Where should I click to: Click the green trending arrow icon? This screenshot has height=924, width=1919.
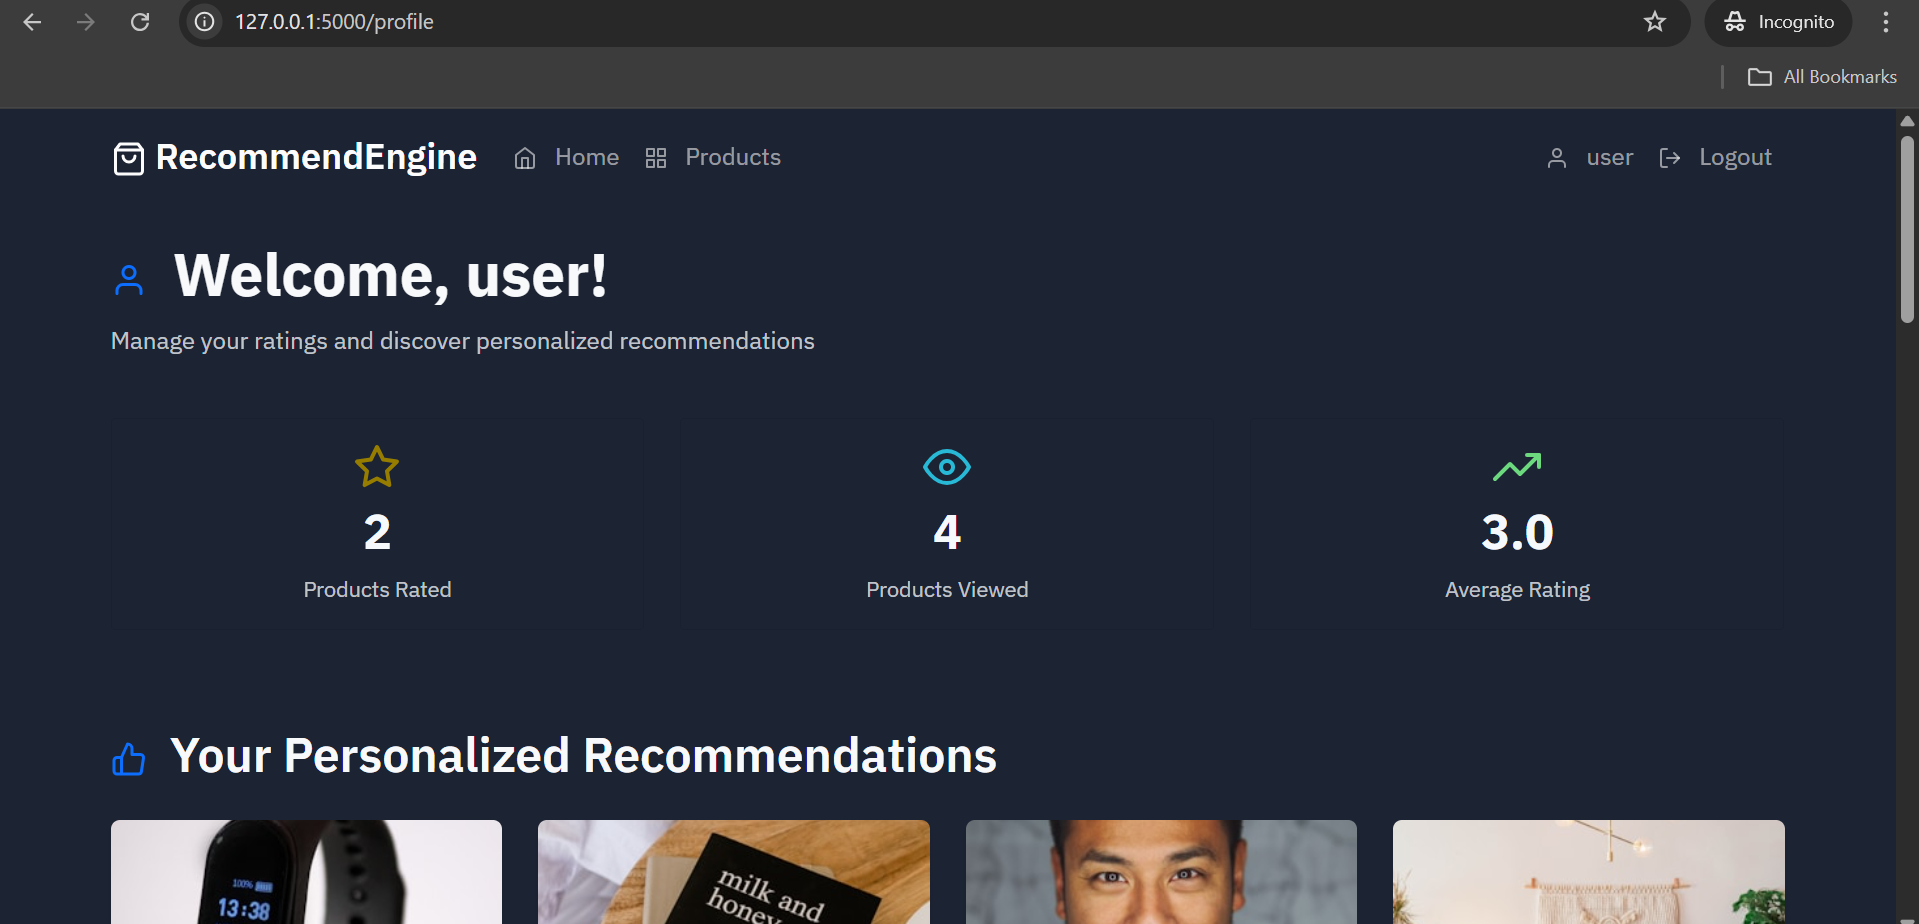tap(1517, 467)
